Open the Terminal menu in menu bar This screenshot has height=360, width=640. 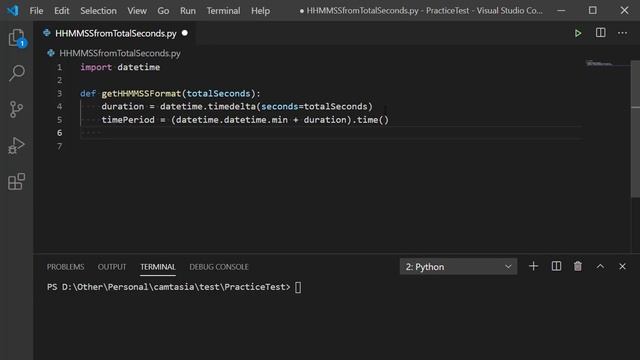223,11
